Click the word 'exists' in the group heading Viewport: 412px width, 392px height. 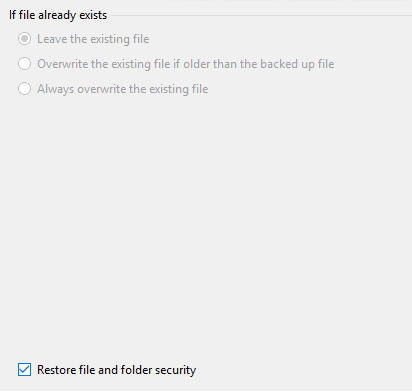[93, 15]
